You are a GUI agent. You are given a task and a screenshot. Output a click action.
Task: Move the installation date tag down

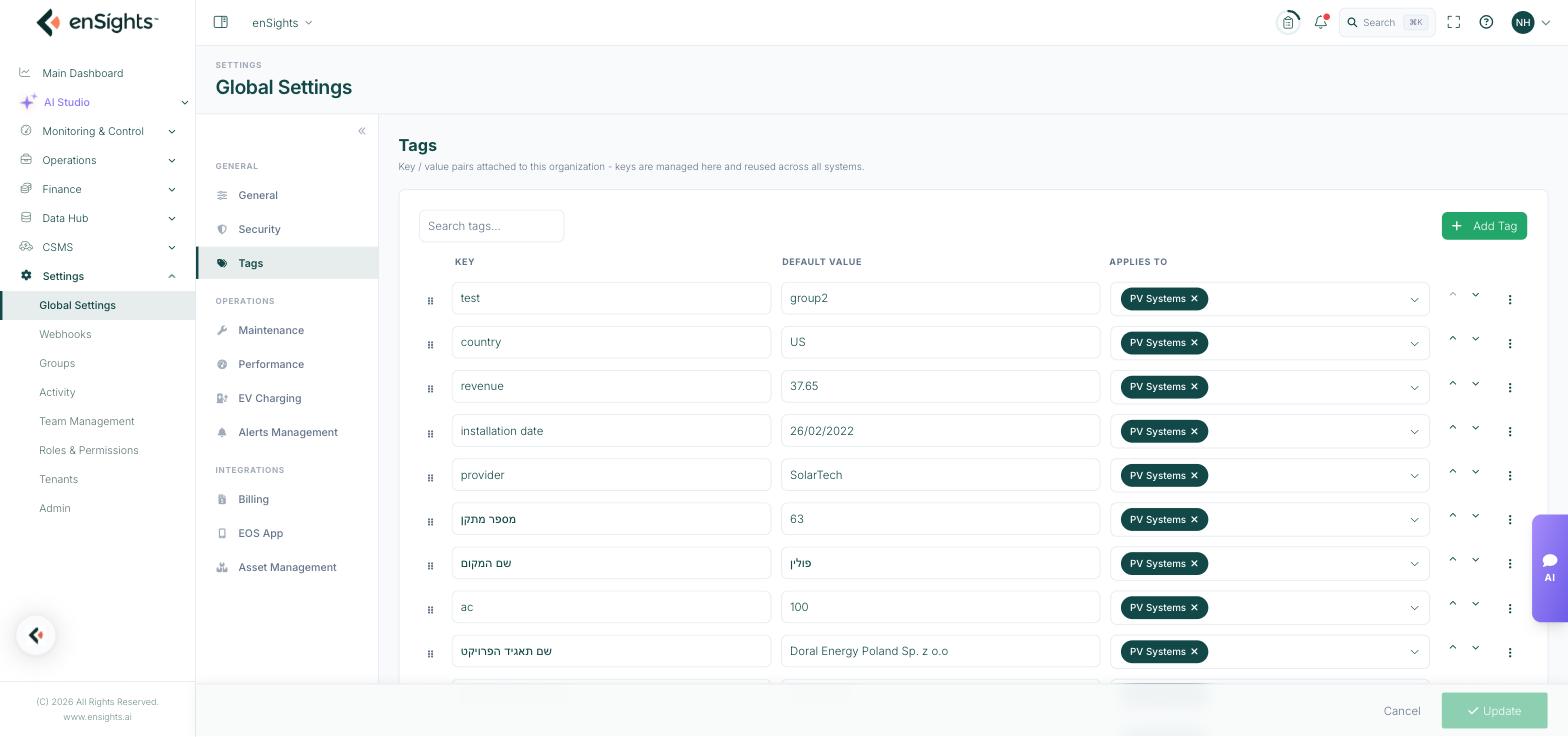click(x=1475, y=427)
